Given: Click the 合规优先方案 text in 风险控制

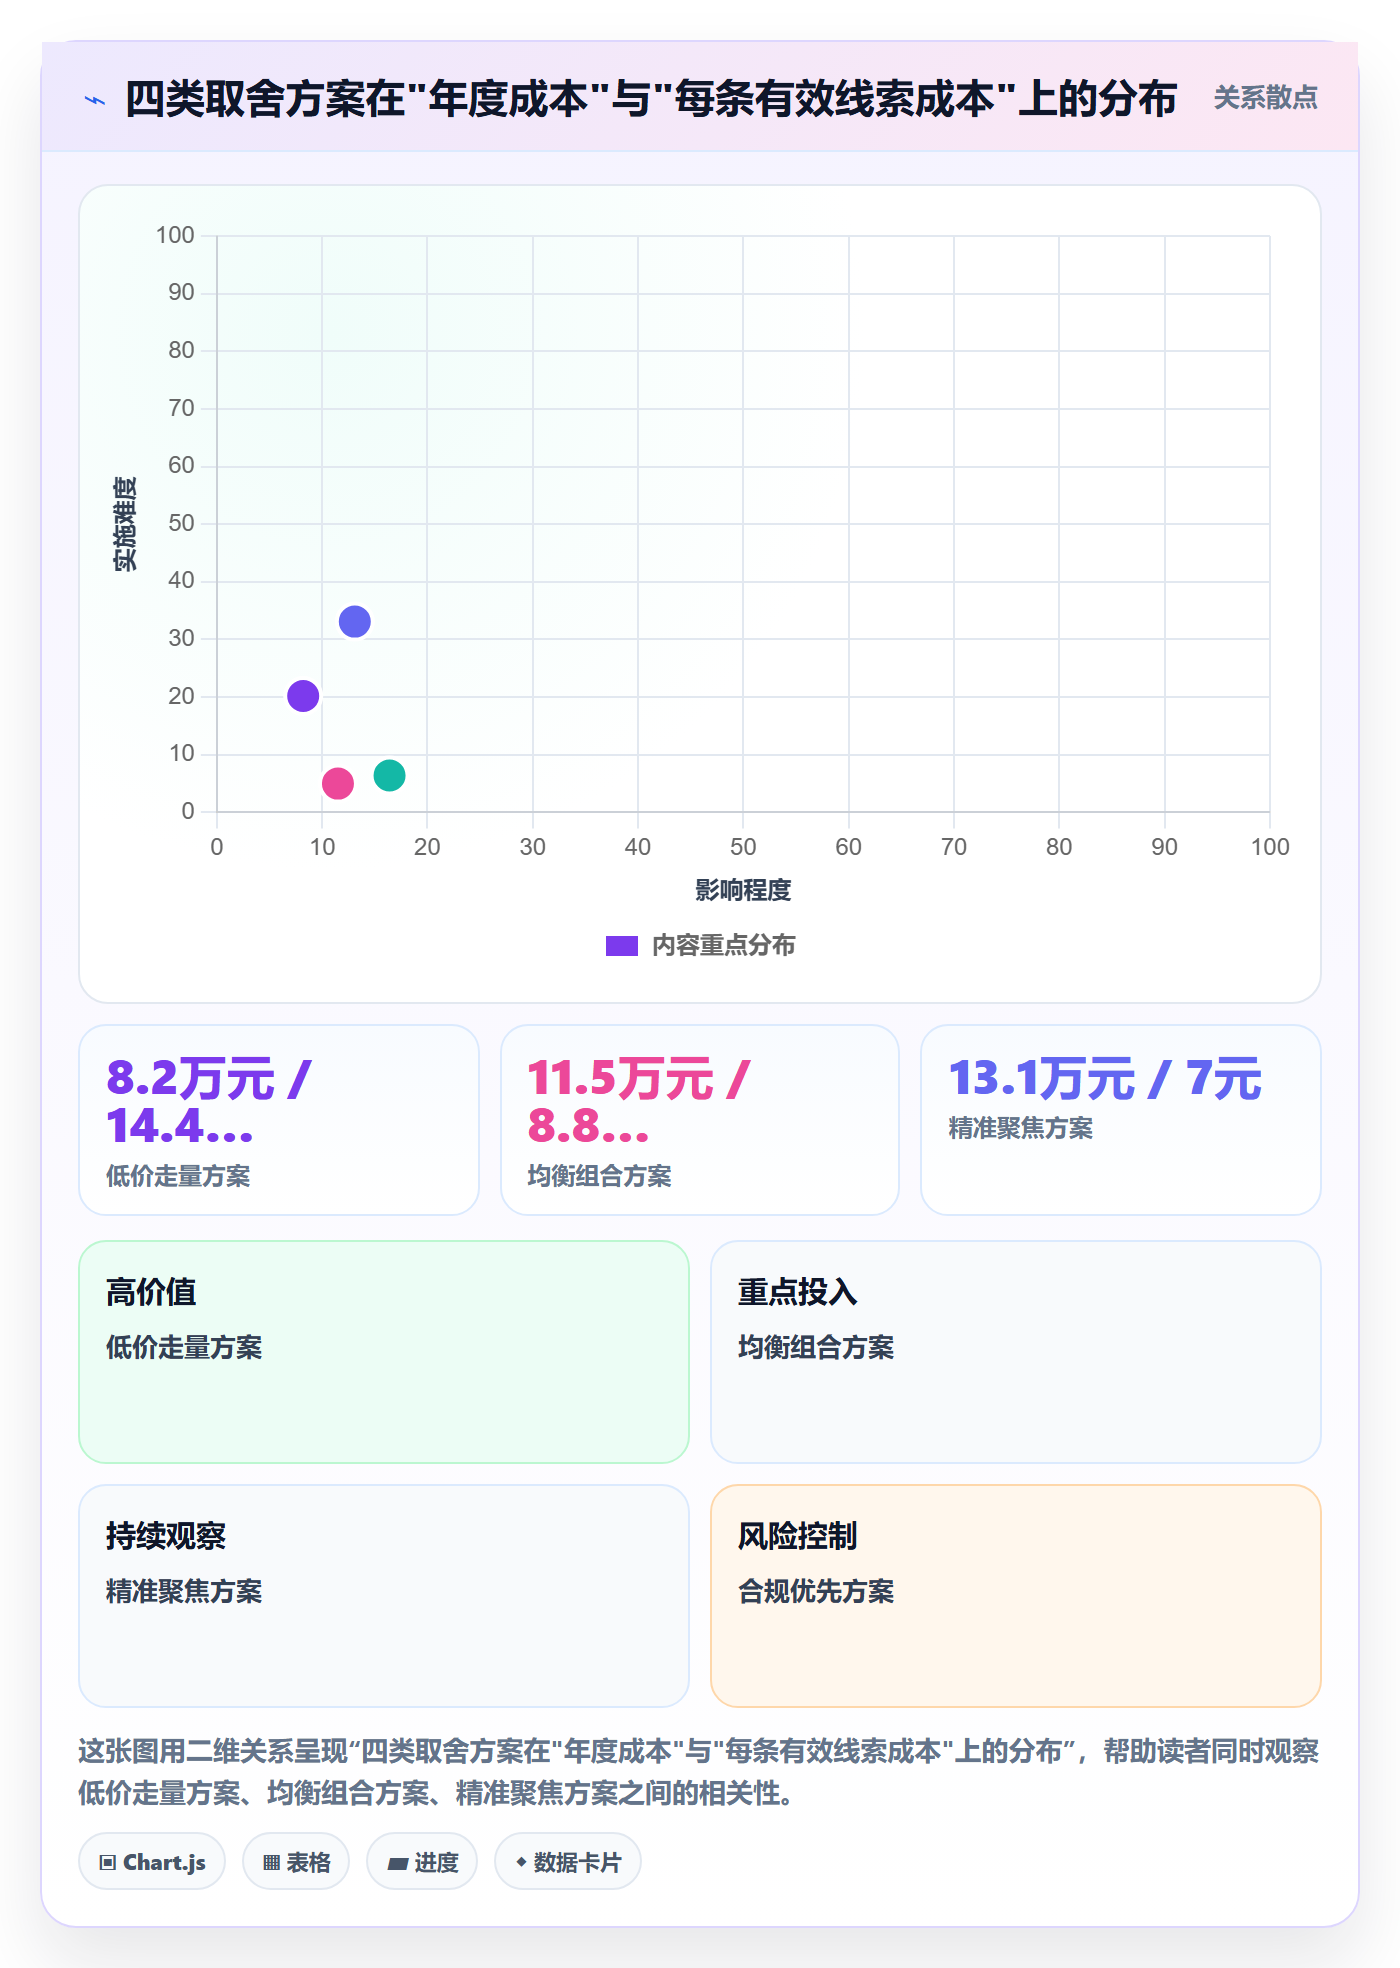Looking at the screenshot, I should 816,1591.
